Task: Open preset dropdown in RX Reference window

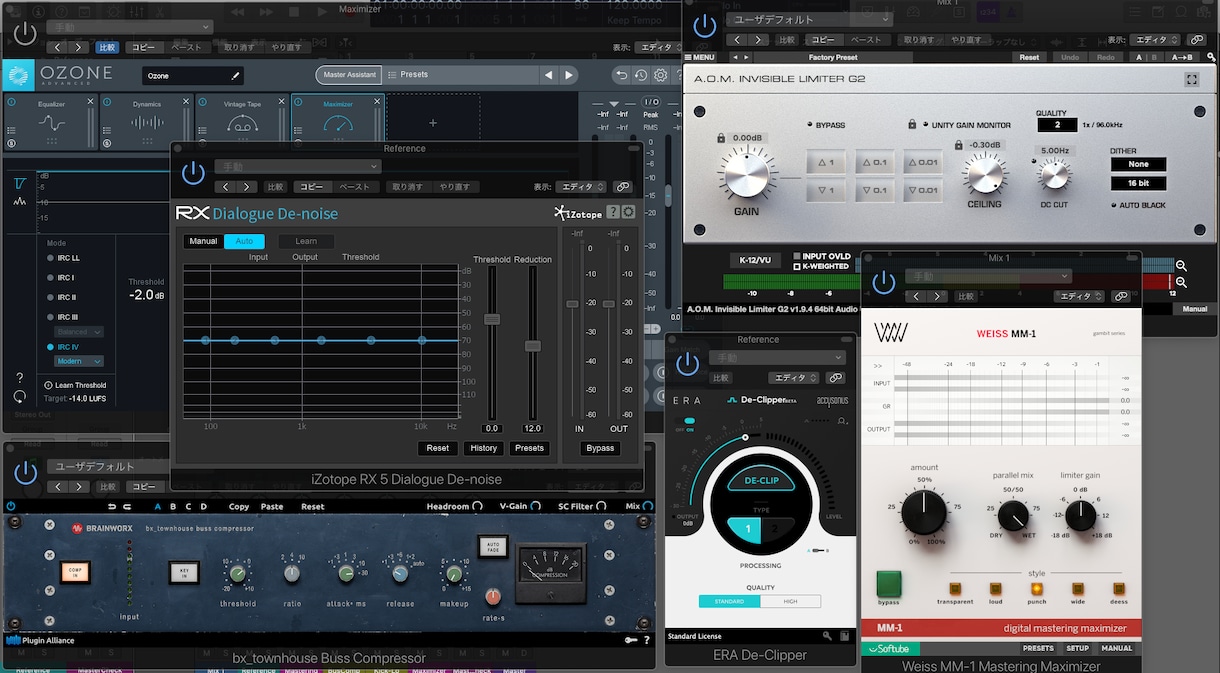Action: coord(296,166)
